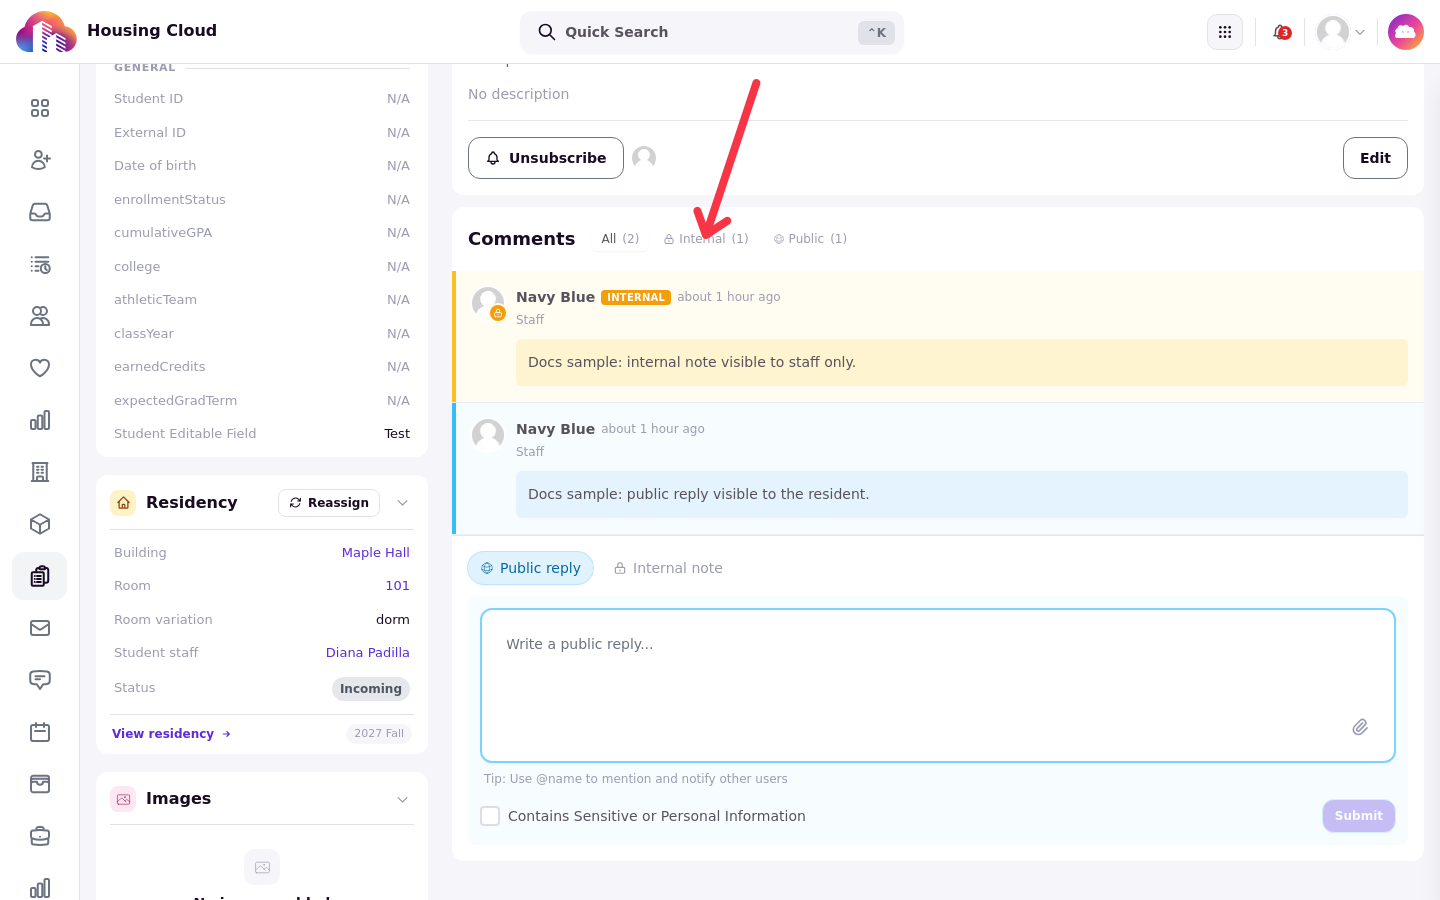Image resolution: width=1440 pixels, height=900 pixels.
Task: Check Contains Sensitive or Personal Information
Action: pyautogui.click(x=490, y=816)
